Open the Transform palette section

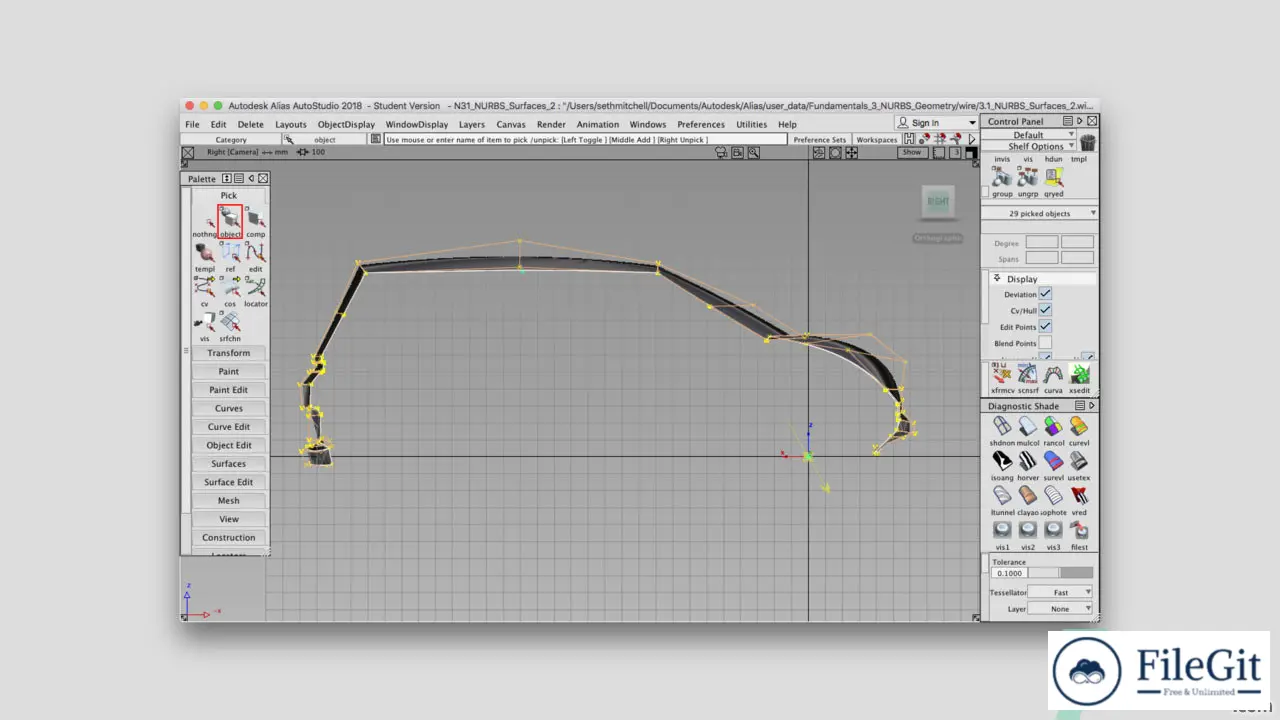point(229,353)
